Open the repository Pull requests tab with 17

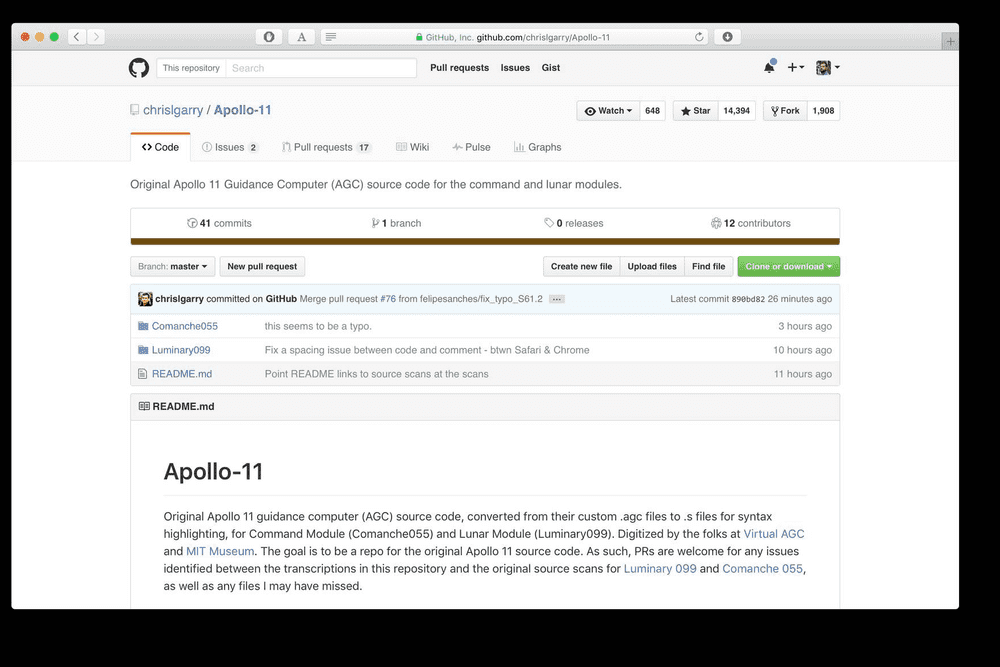point(326,147)
